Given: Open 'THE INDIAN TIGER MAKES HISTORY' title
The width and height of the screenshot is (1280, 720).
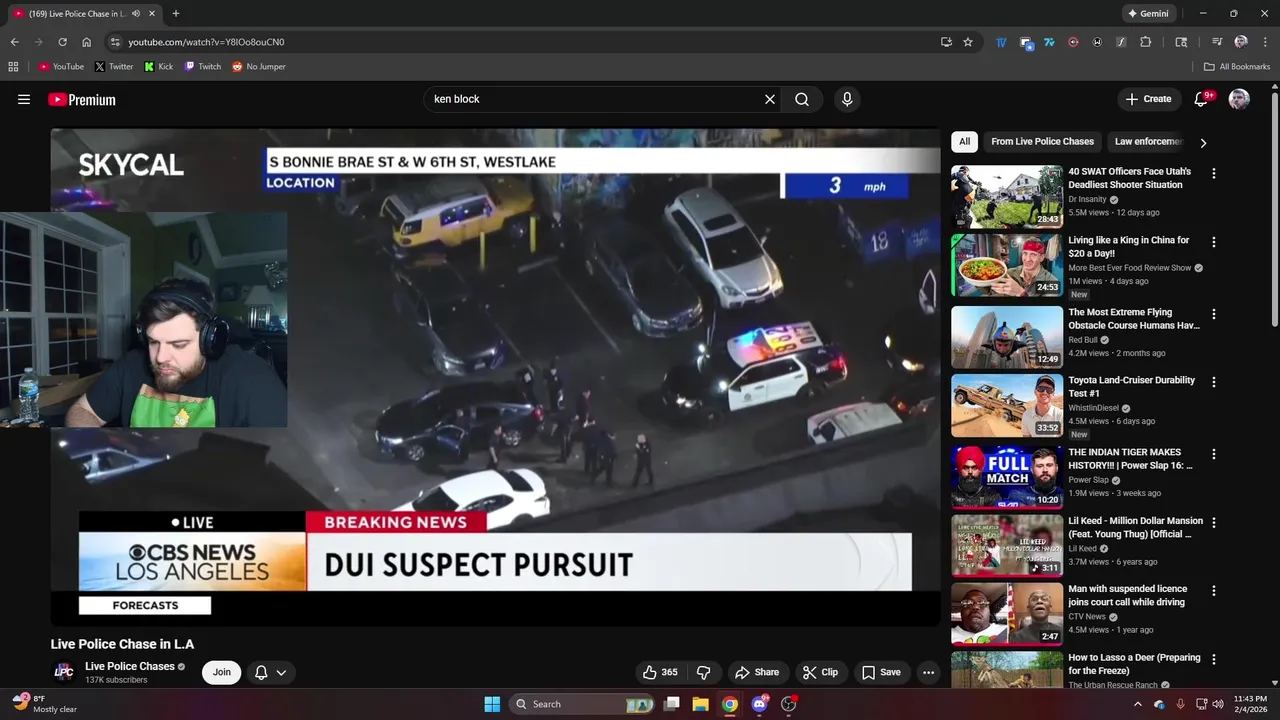Looking at the screenshot, I should tap(1130, 458).
